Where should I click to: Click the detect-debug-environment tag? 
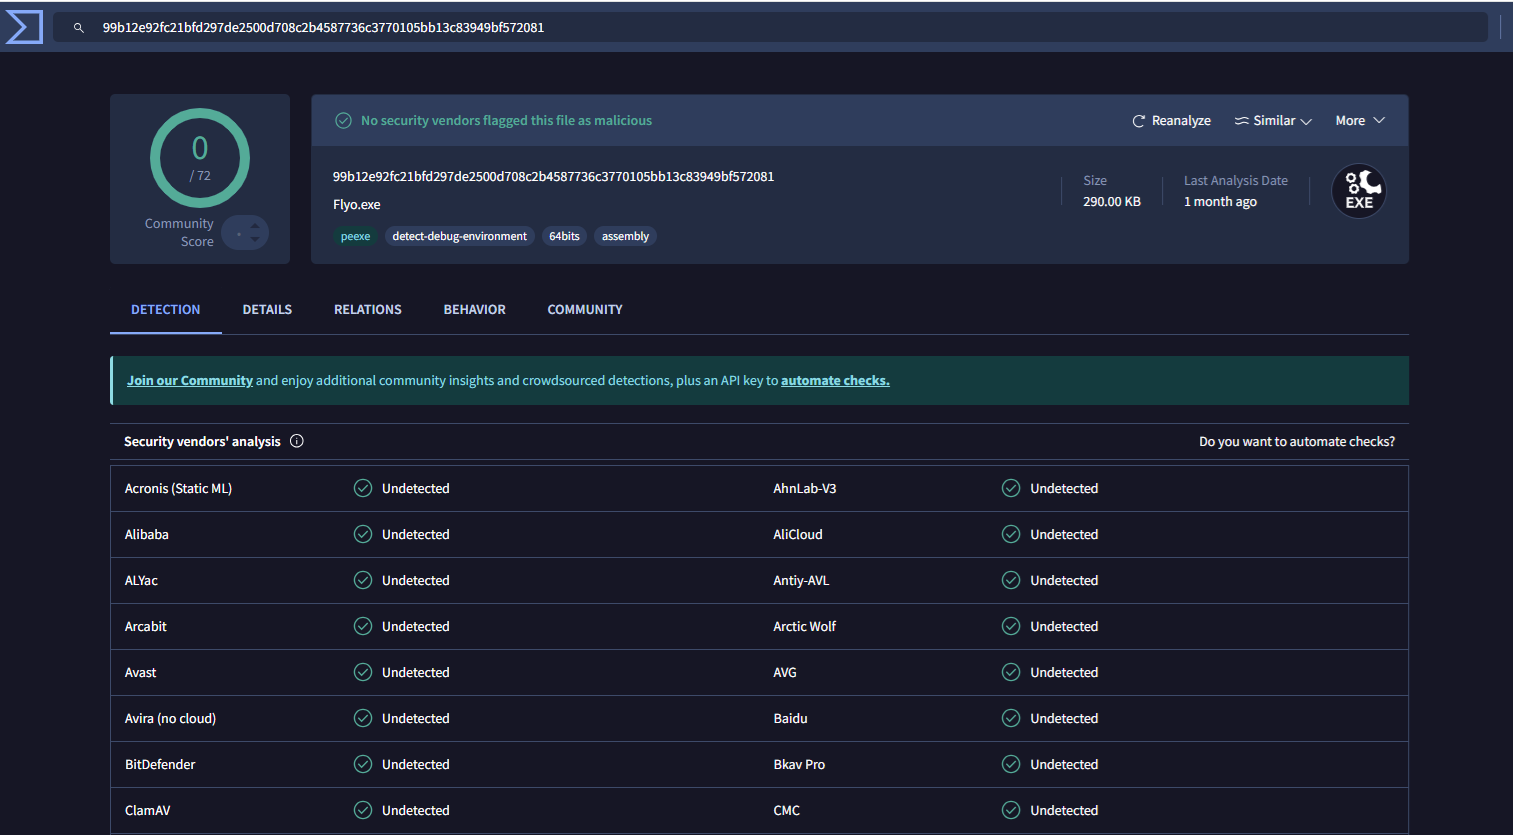tap(459, 237)
